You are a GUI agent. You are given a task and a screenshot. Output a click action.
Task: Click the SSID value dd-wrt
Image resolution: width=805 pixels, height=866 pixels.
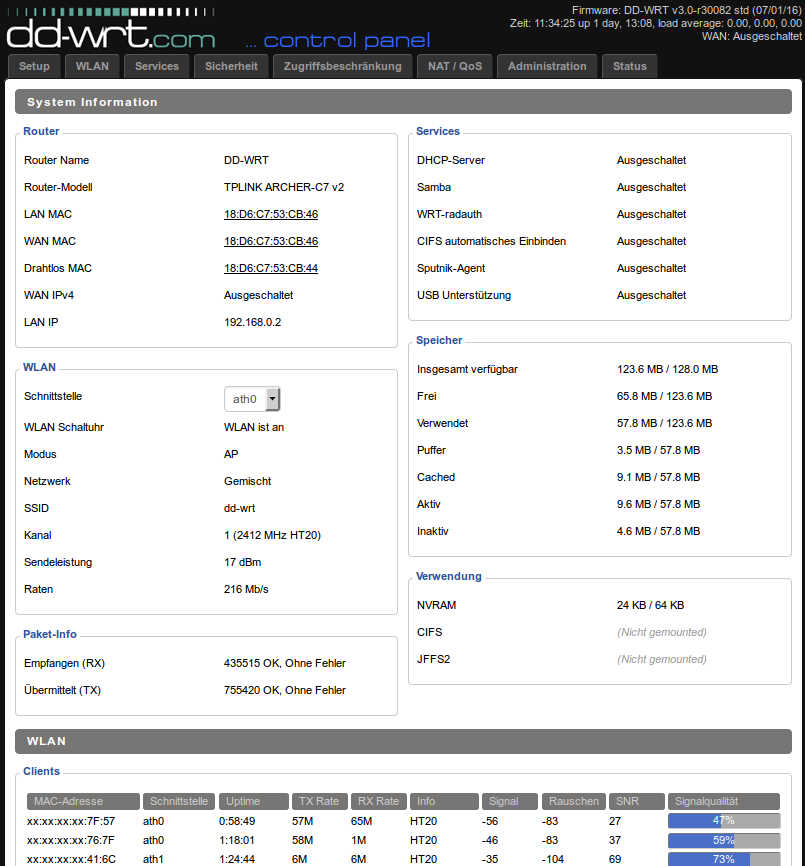240,508
